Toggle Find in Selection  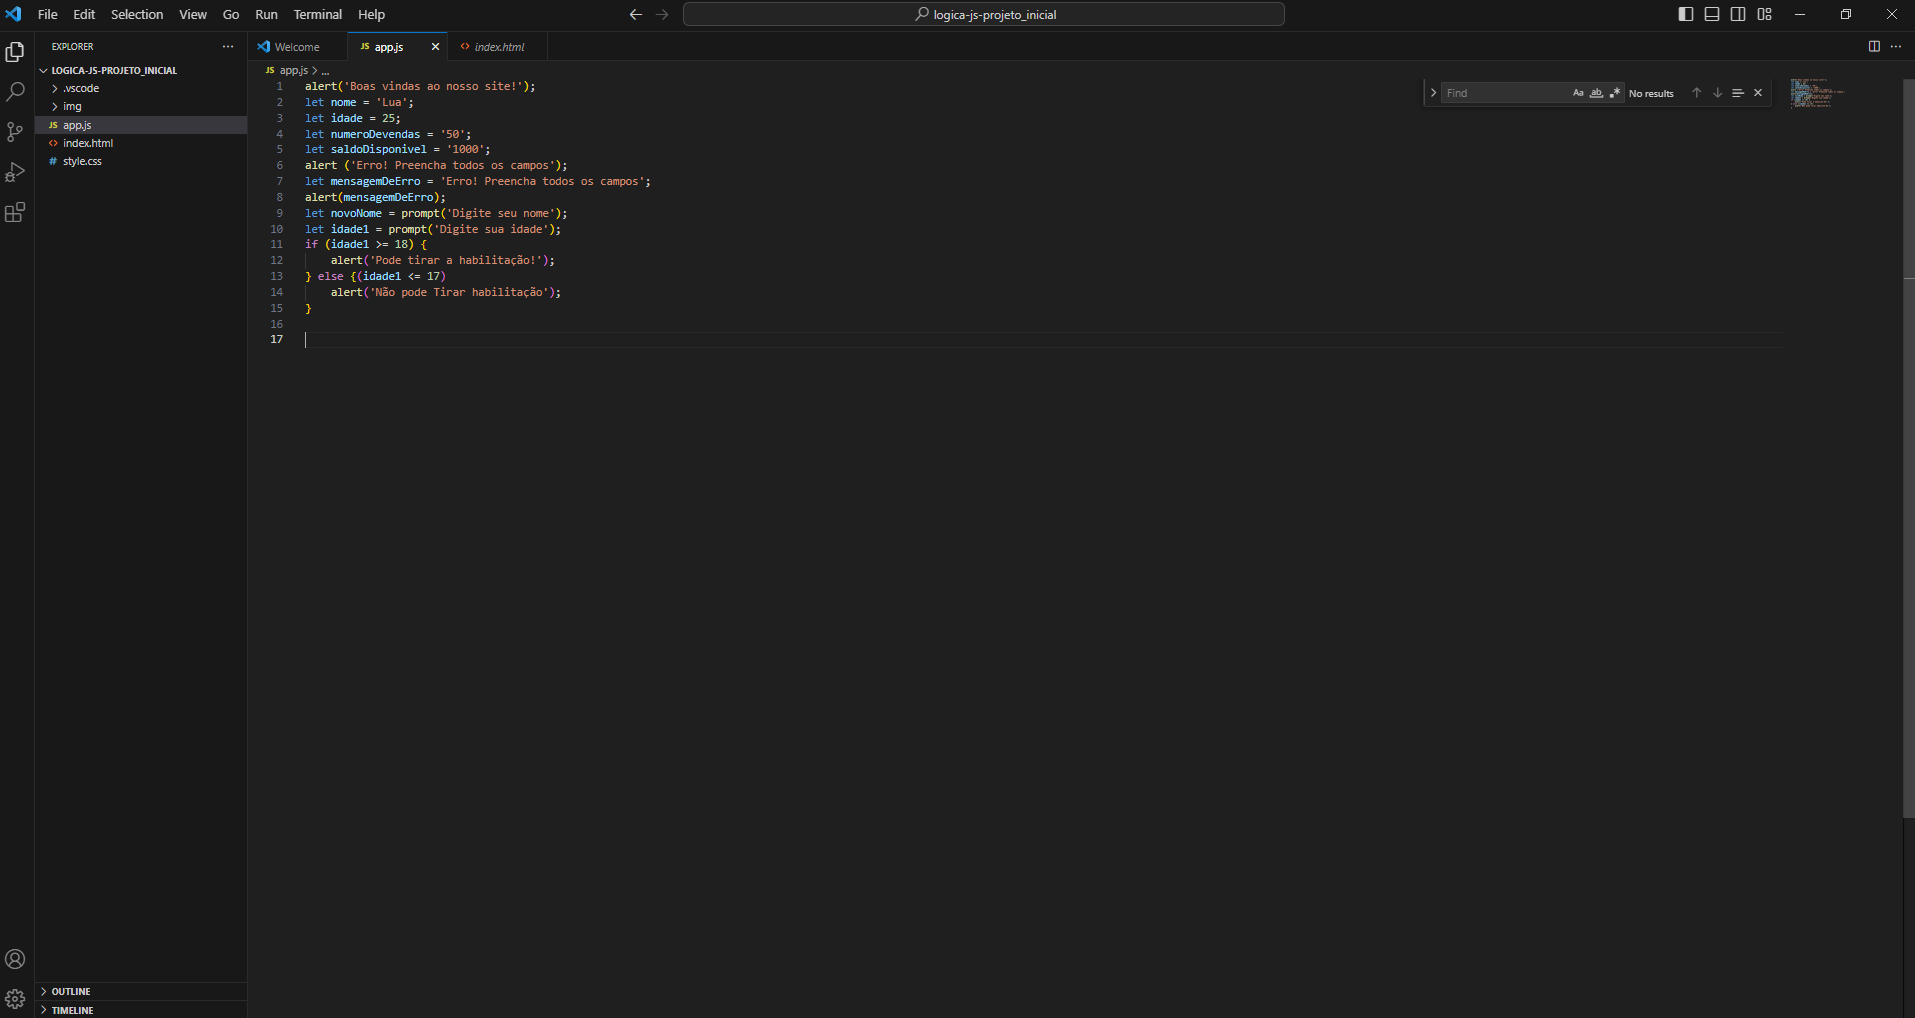1738,93
